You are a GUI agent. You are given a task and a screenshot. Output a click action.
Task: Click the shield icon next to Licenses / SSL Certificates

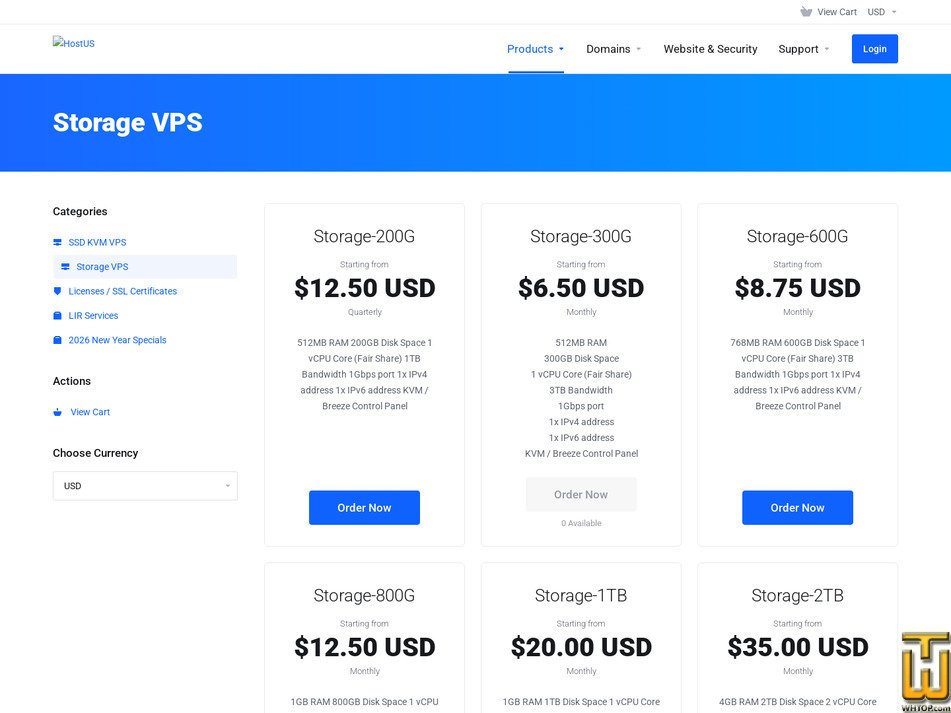[x=58, y=291]
